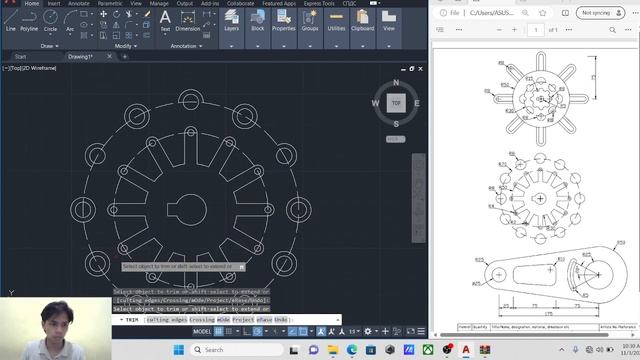Switch to the Annotate ribbon tab
Image resolution: width=640 pixels, height=360 pixels.
point(79,3)
